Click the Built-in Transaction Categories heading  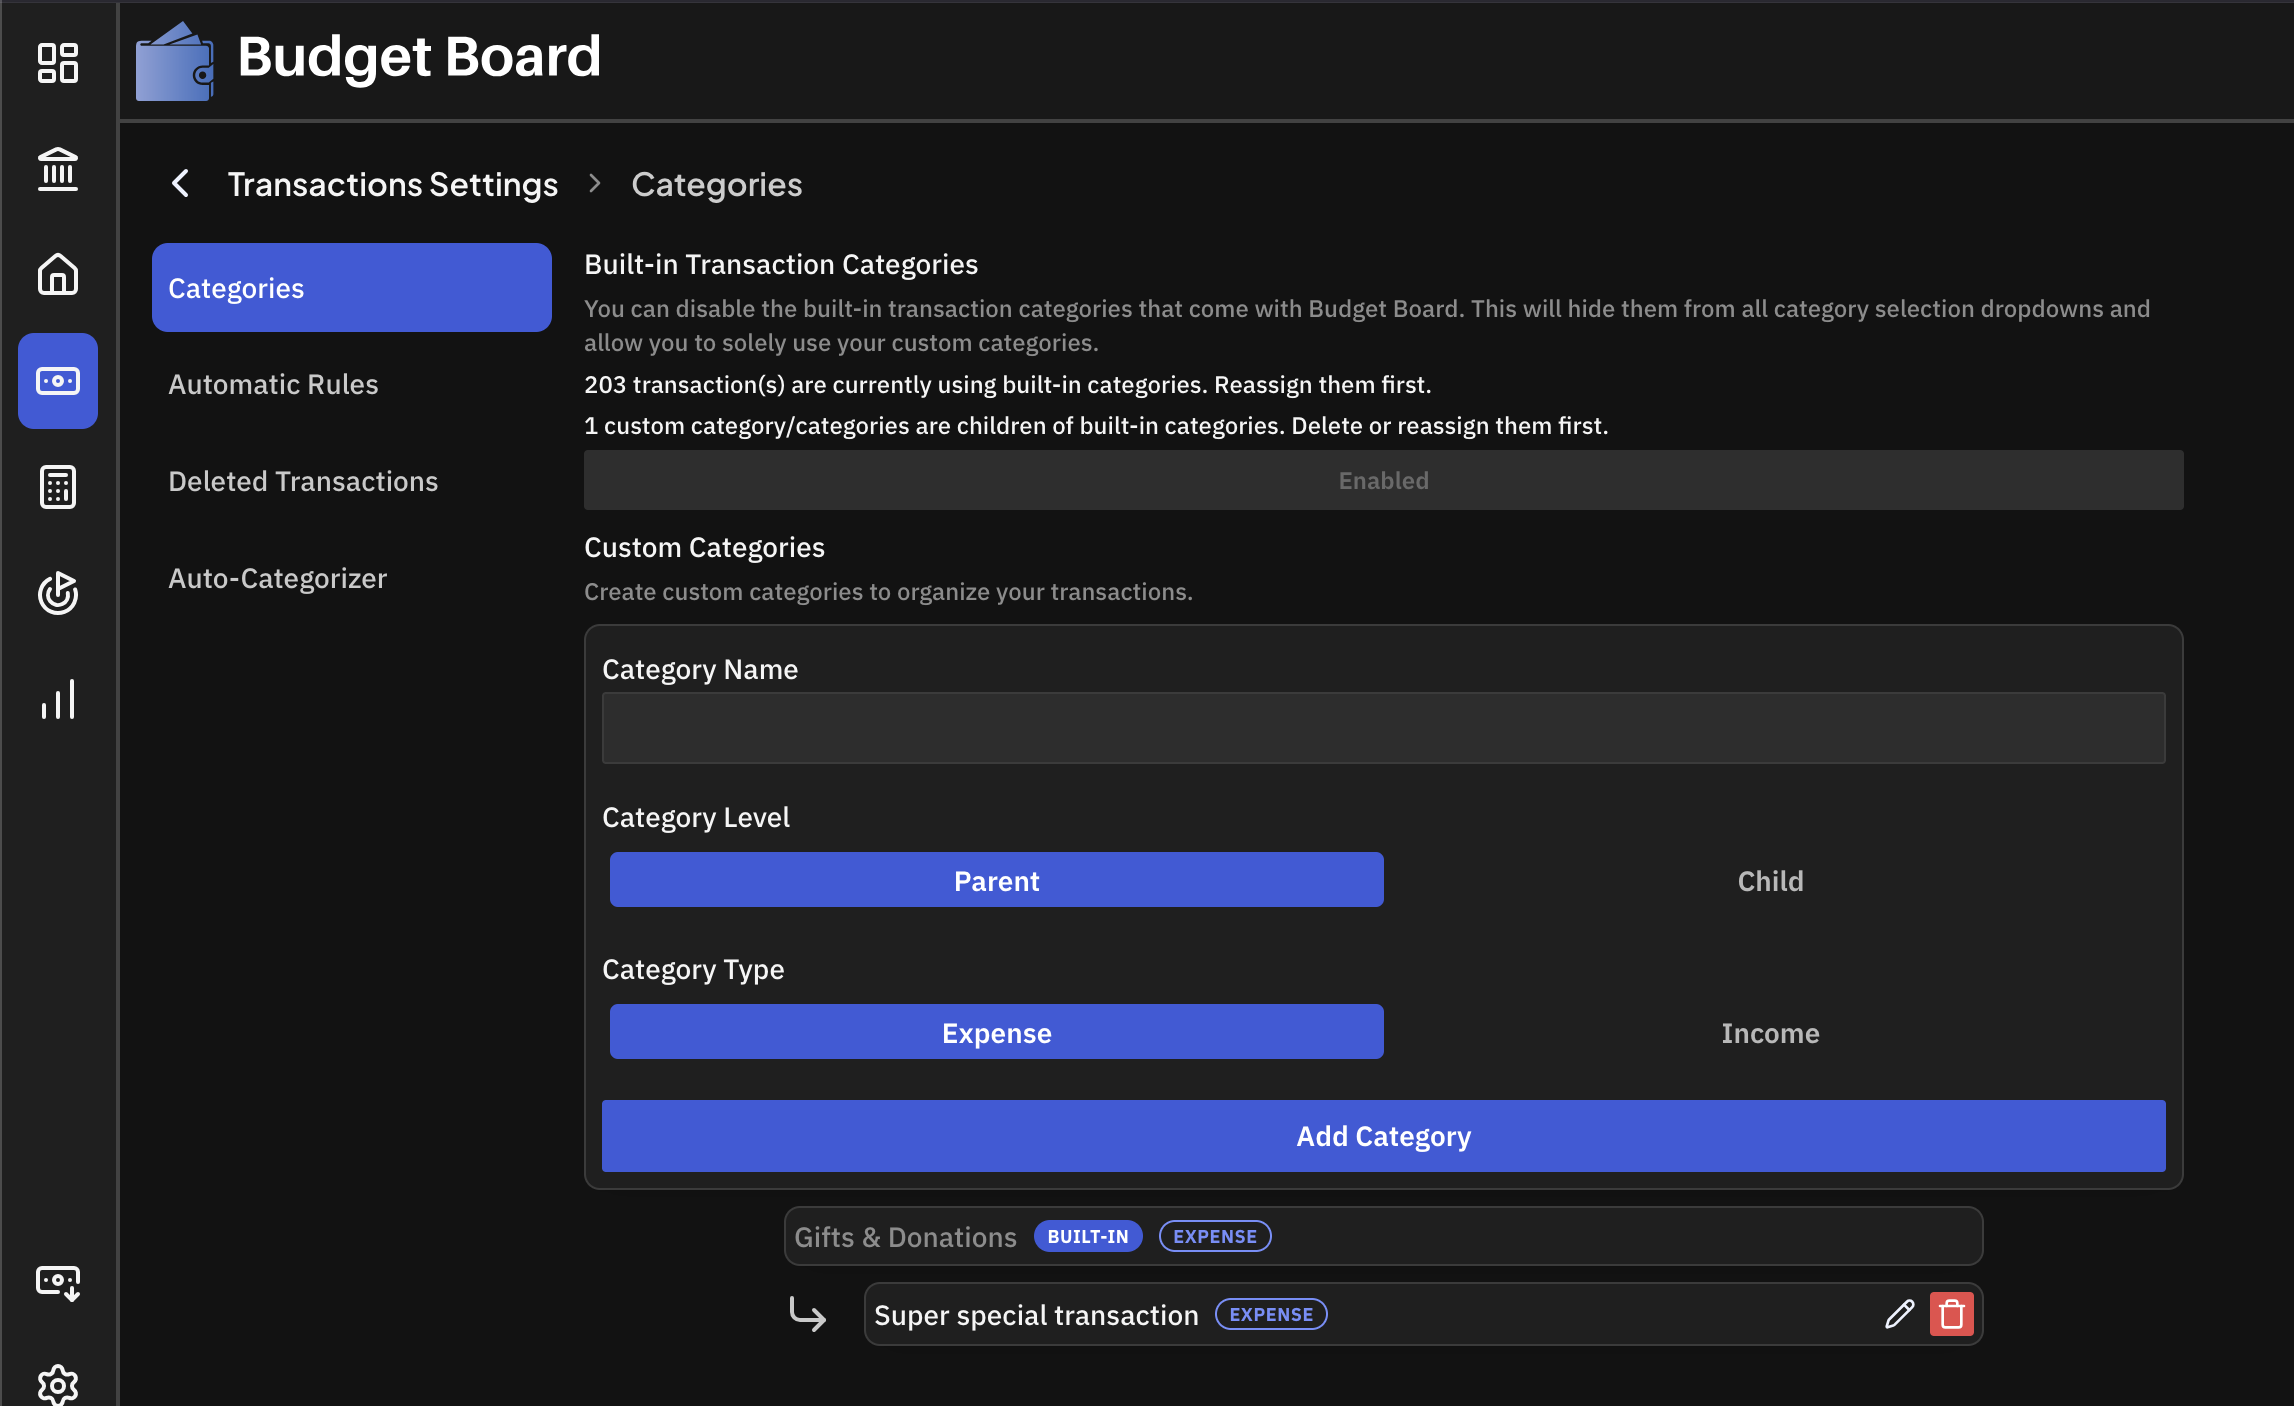pyautogui.click(x=781, y=264)
